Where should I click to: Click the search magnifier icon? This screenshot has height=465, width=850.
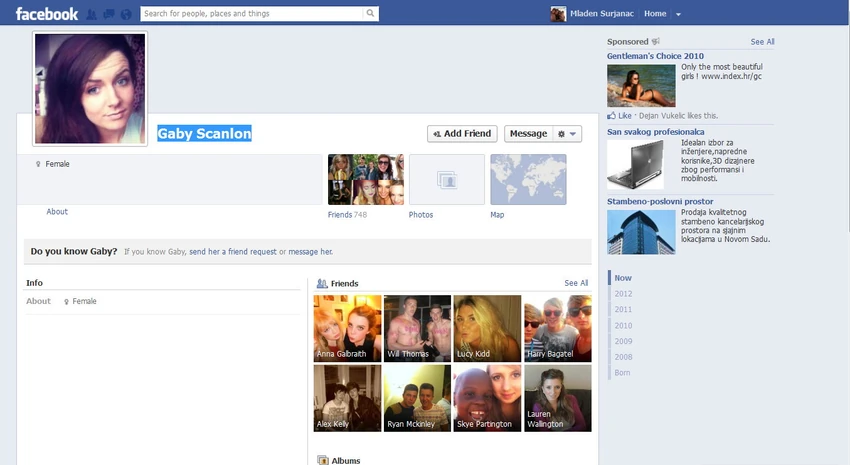tap(370, 14)
